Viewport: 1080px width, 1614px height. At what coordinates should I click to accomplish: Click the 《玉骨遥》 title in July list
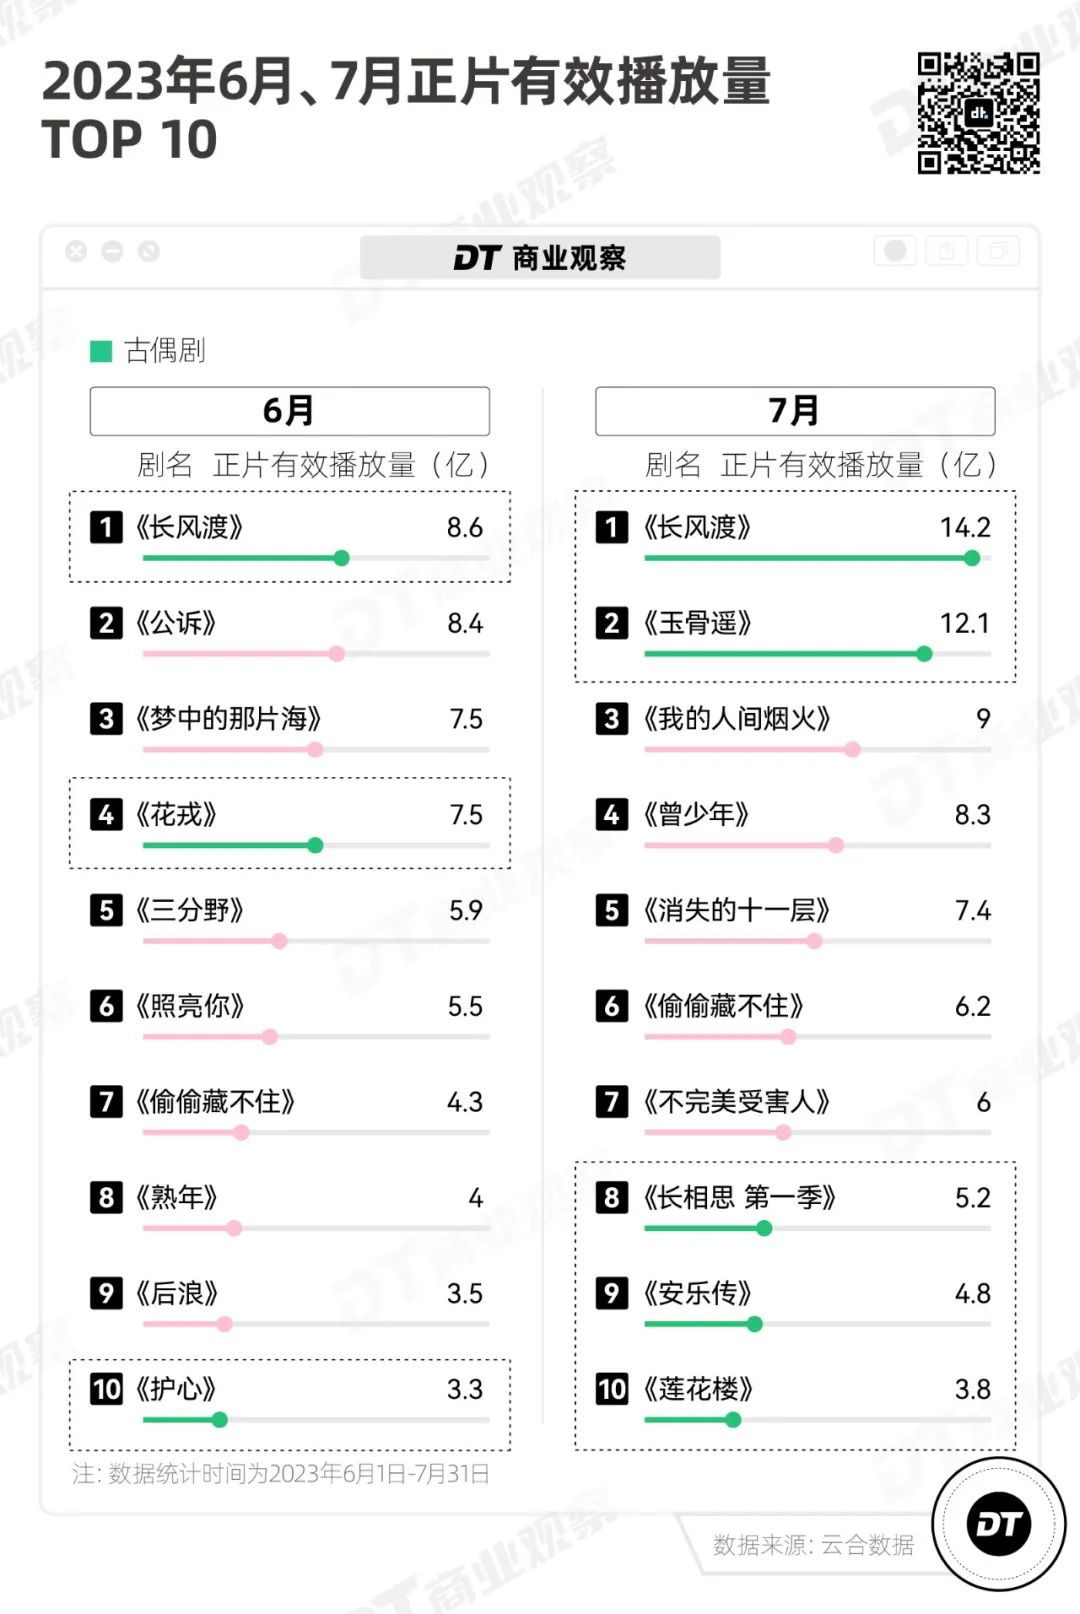pos(698,623)
